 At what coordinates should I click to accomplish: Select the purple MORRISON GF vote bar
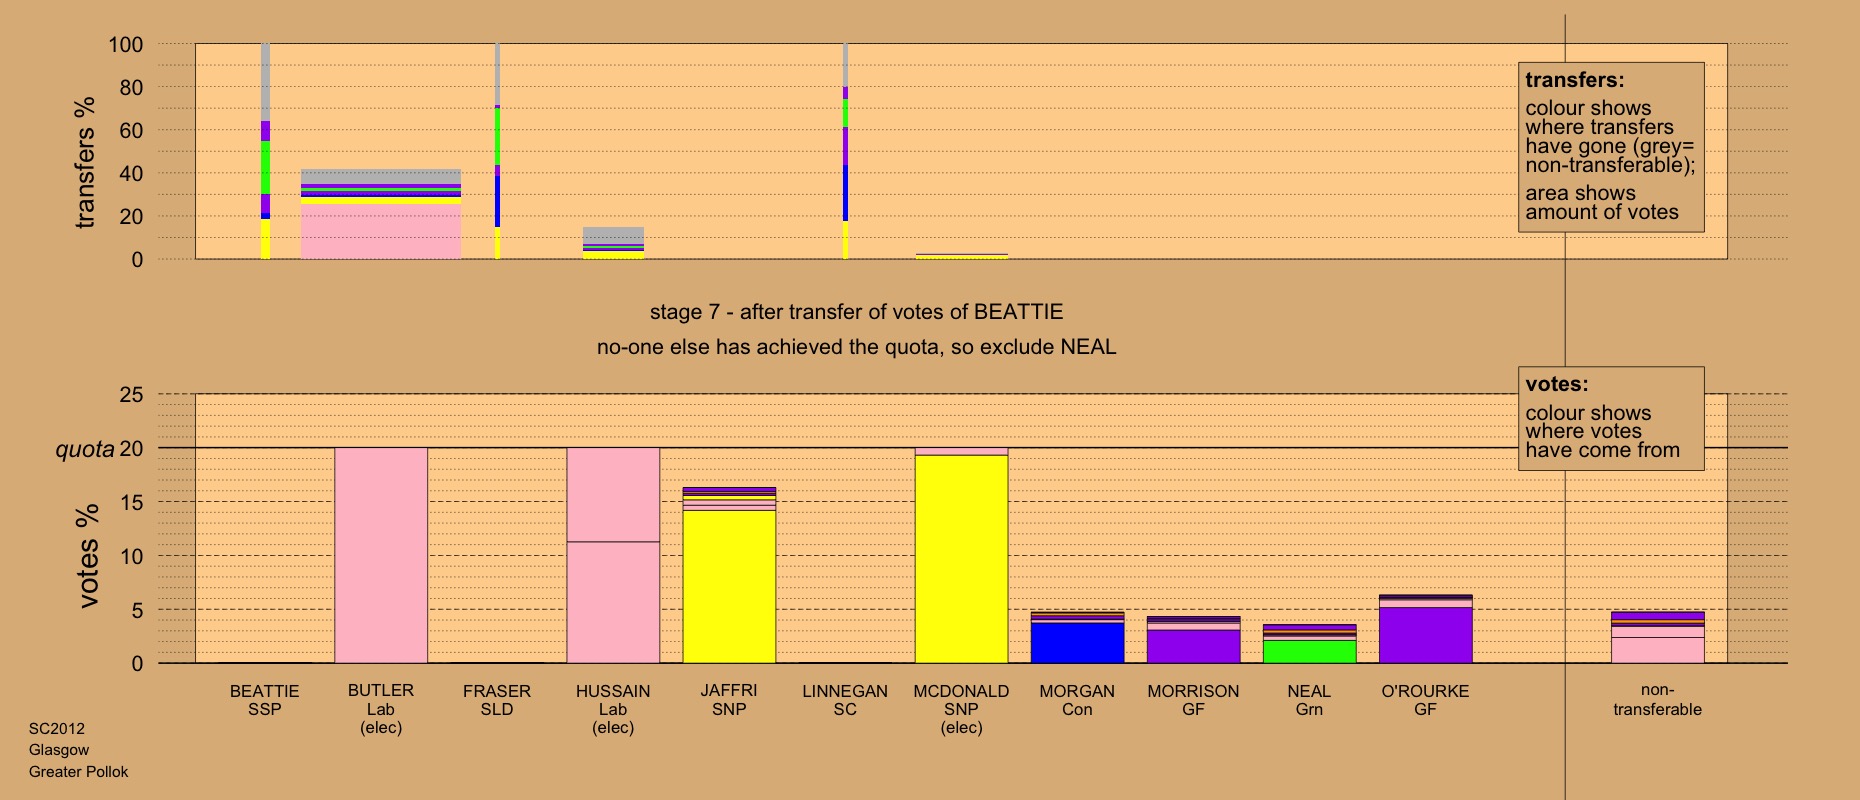(1193, 645)
